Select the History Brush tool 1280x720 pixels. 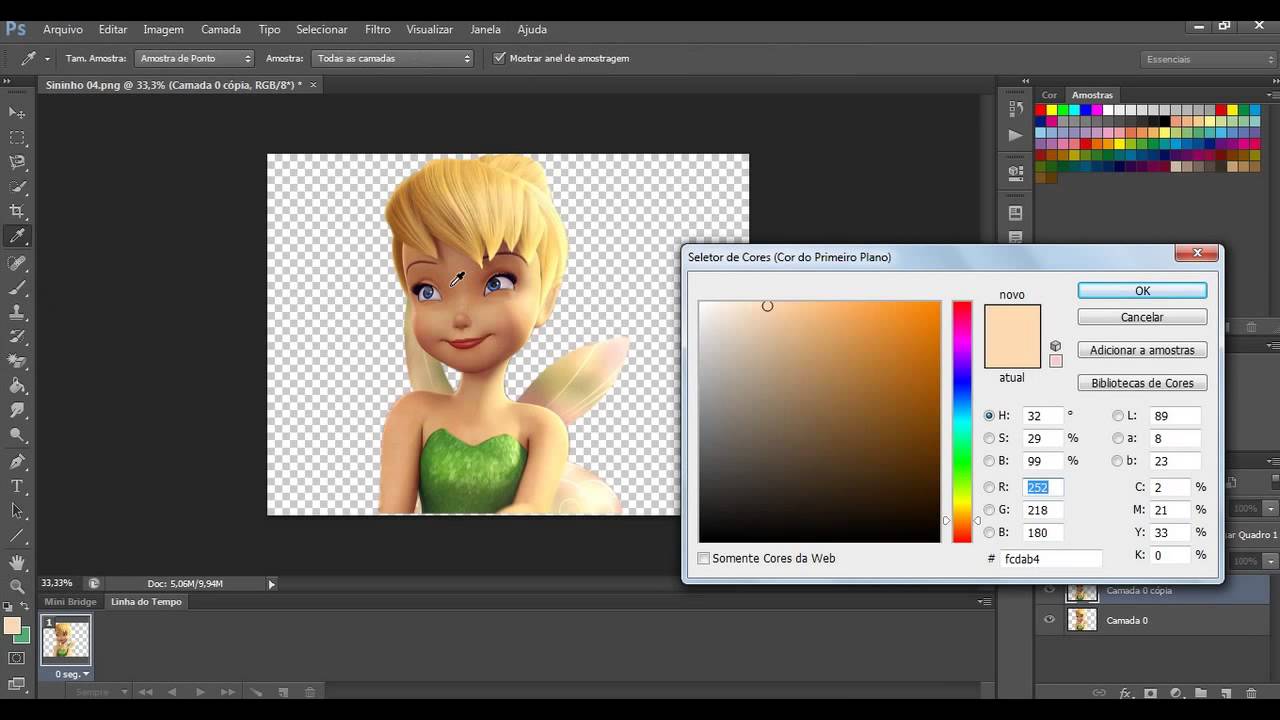pos(17,337)
